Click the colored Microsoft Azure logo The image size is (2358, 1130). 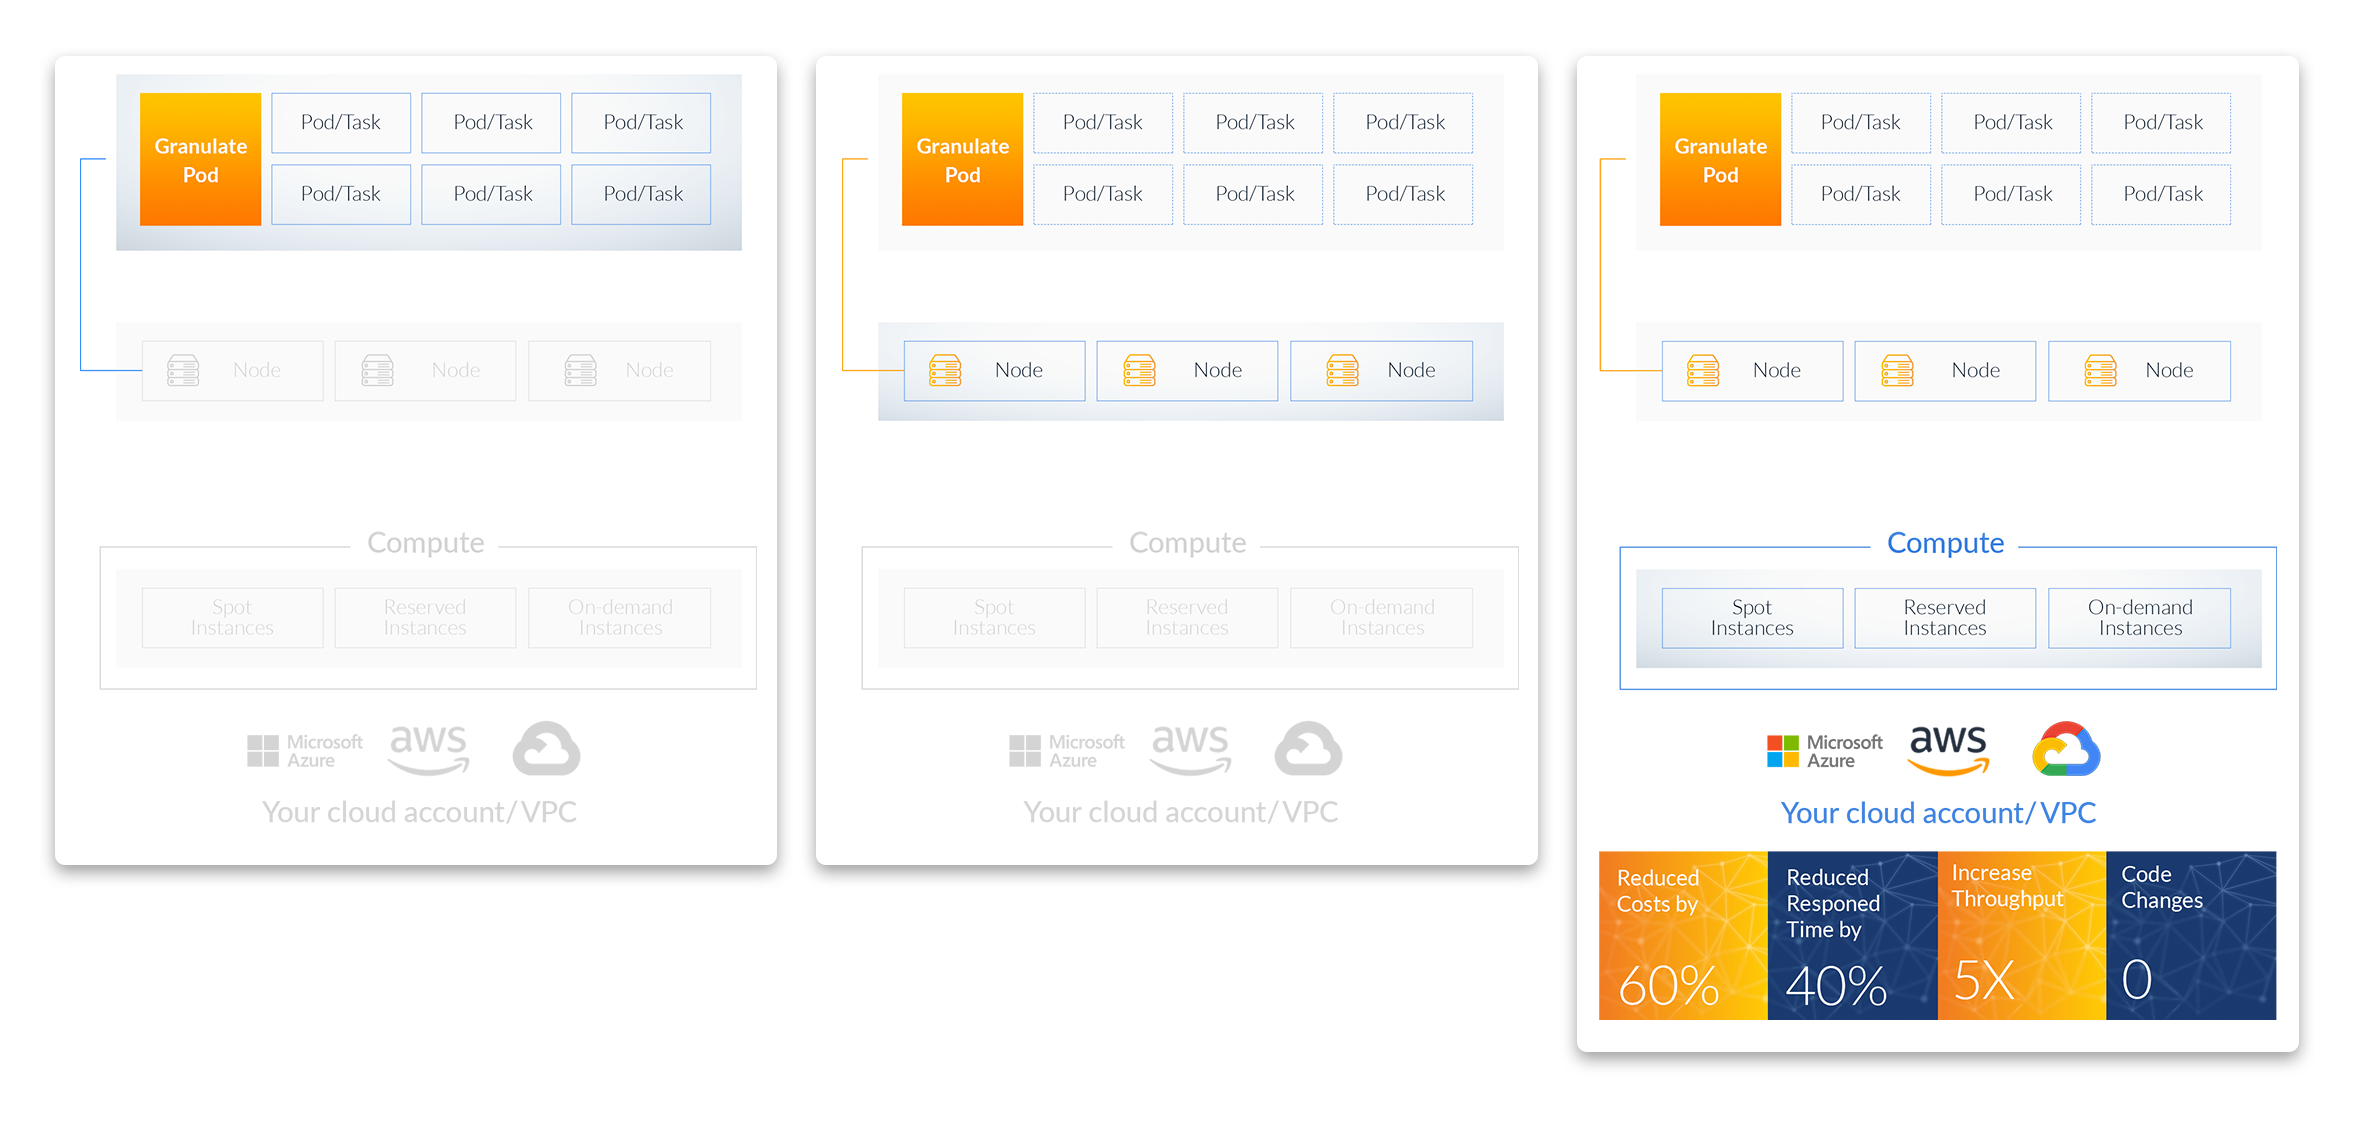click(x=1824, y=751)
